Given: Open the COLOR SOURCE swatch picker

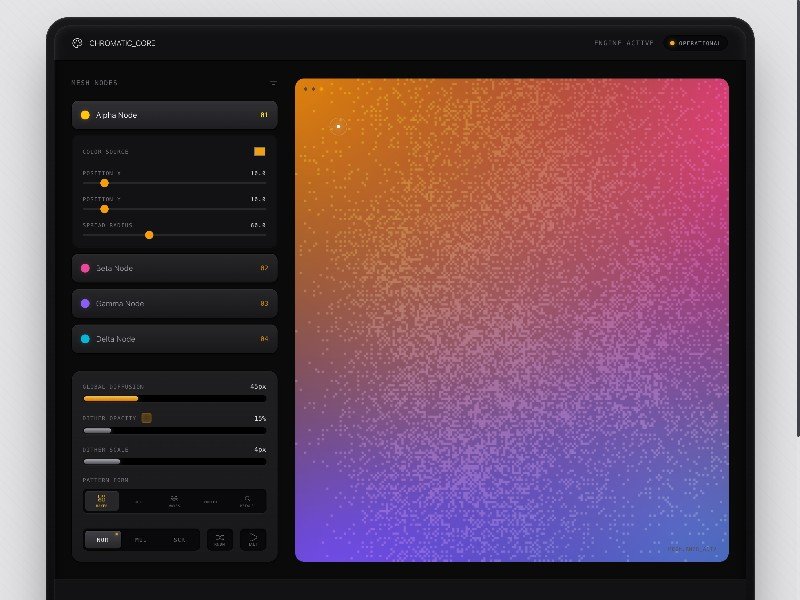Looking at the screenshot, I should (x=259, y=151).
